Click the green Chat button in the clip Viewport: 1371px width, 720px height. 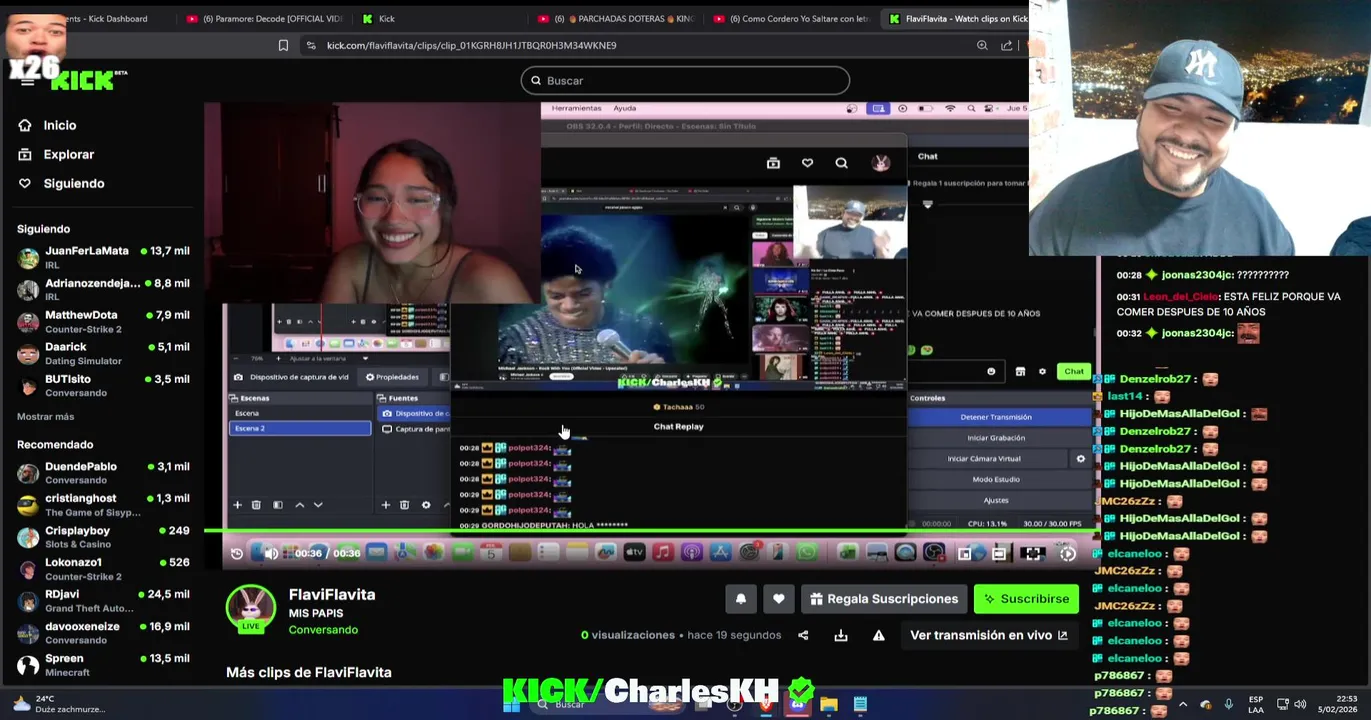[x=1074, y=371]
